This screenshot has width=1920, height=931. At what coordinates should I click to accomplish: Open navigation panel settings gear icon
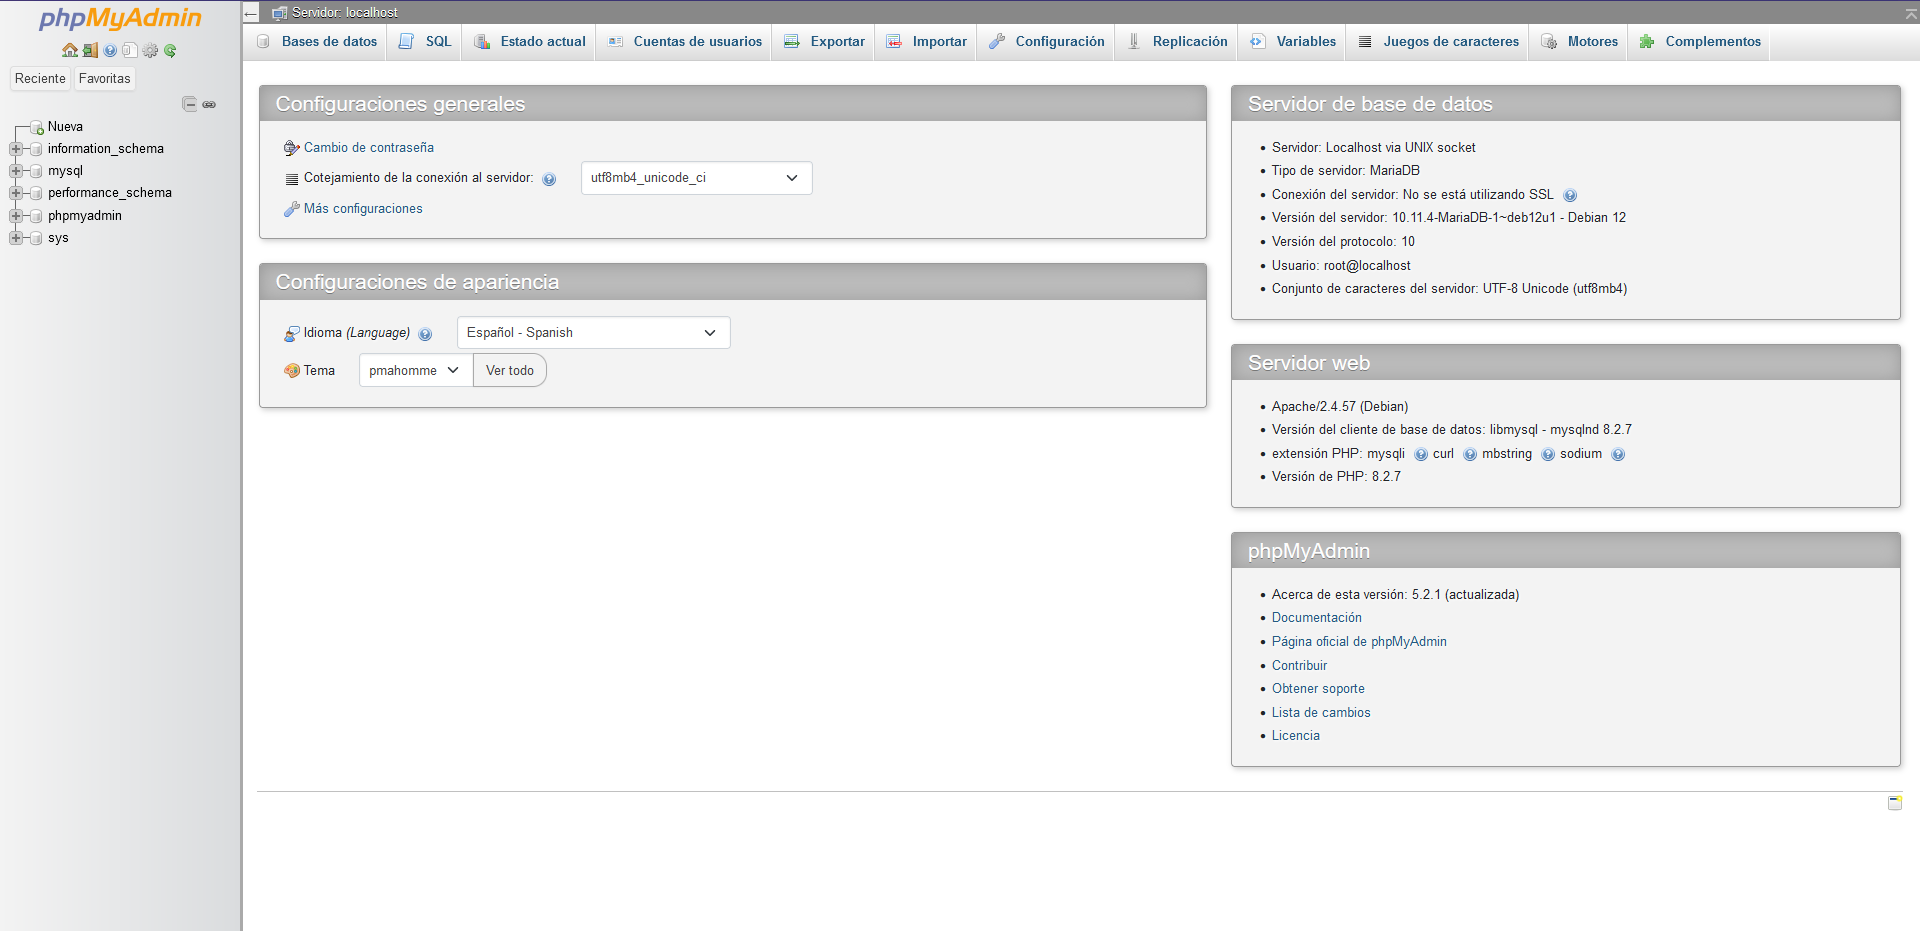(151, 50)
